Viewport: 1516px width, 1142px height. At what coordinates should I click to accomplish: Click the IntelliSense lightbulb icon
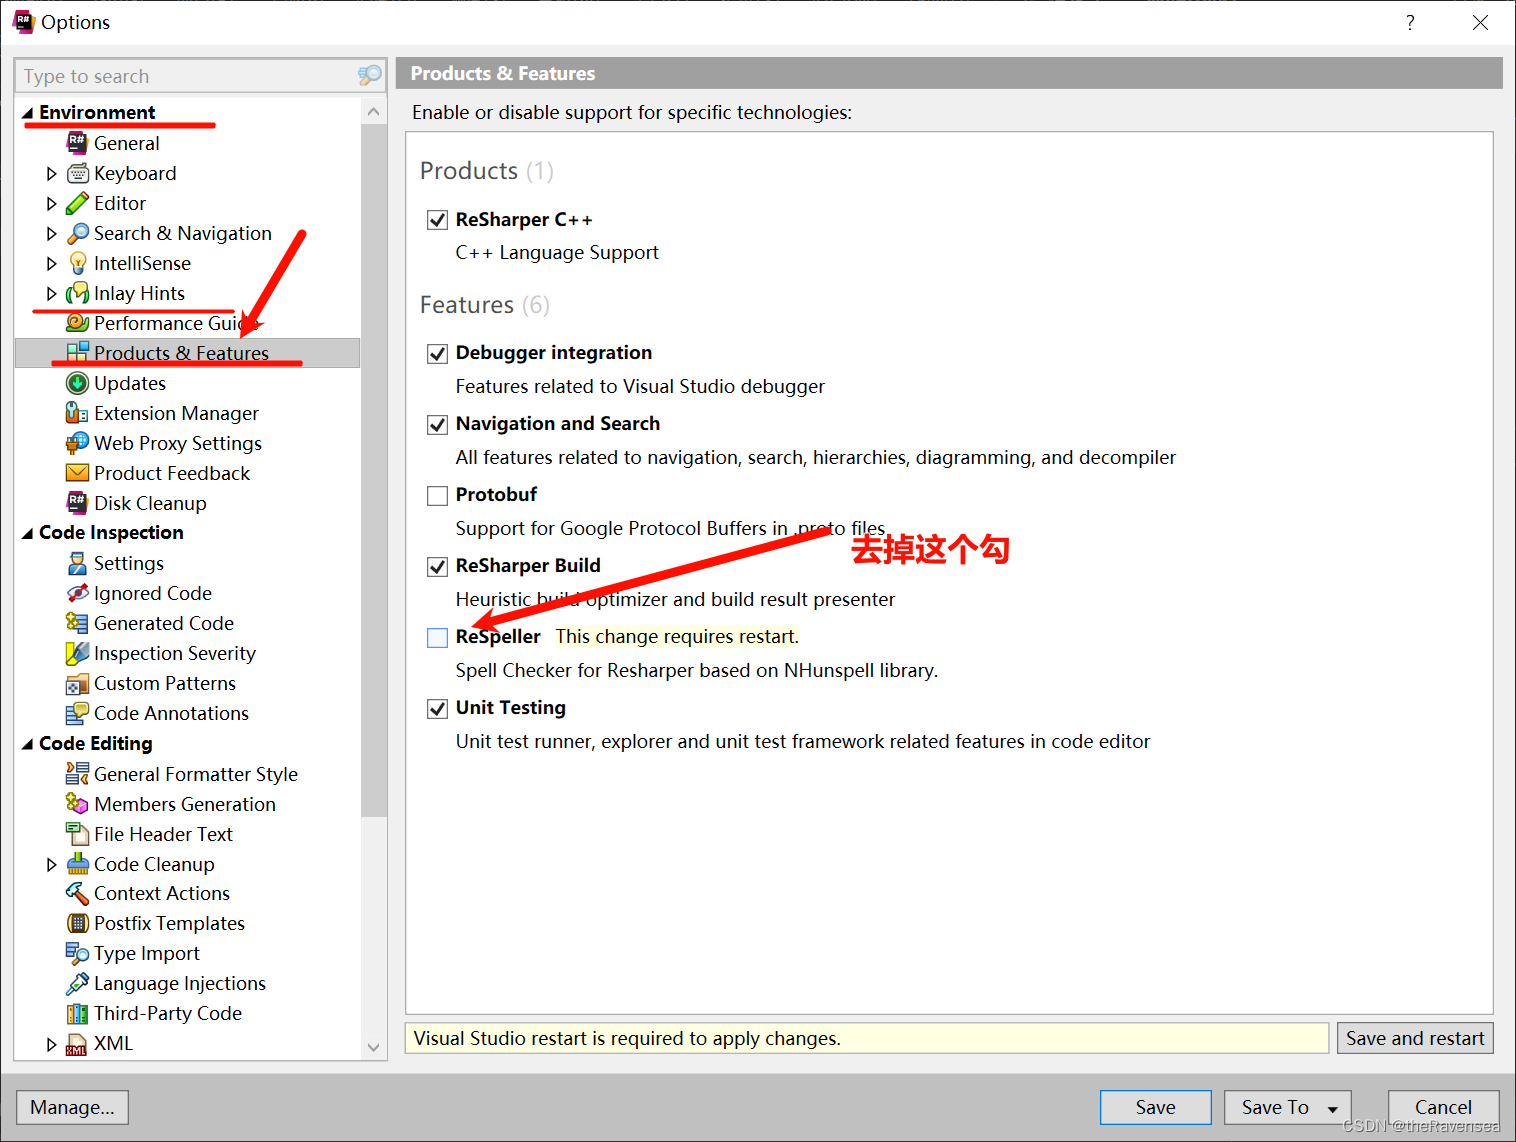[x=77, y=263]
